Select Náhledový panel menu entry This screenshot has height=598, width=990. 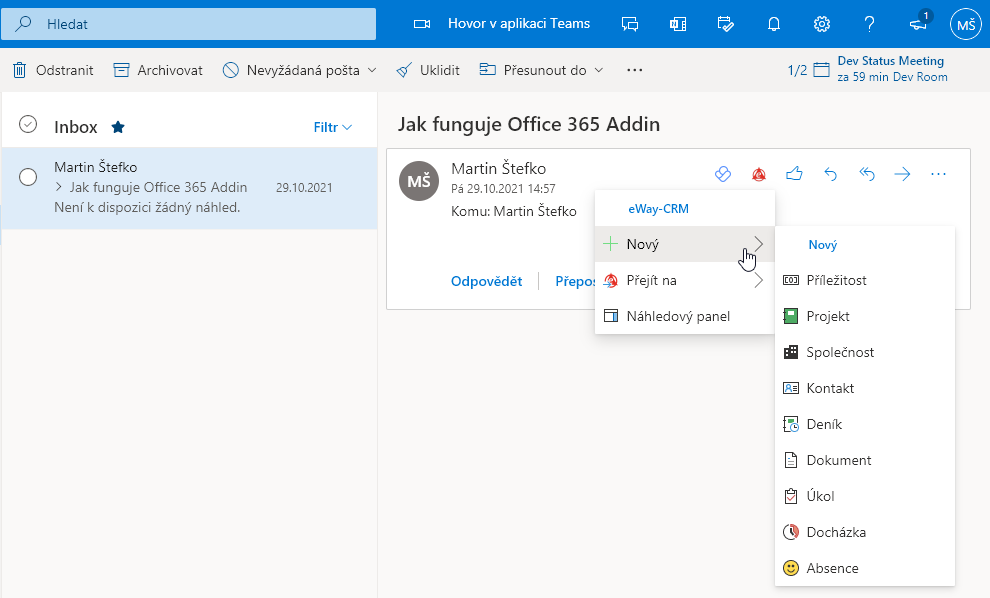(684, 316)
